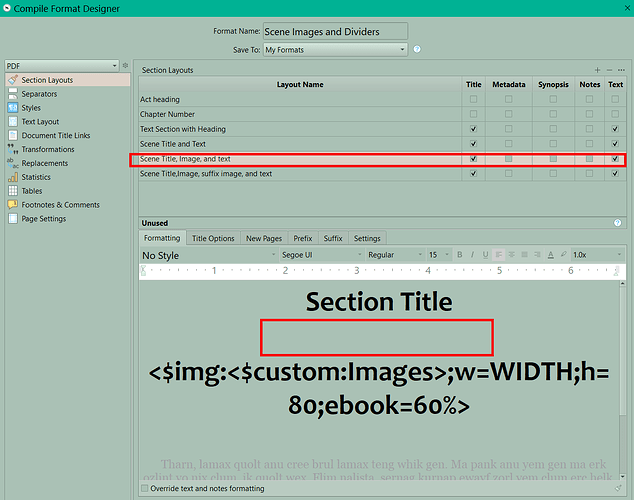
Task: Open Separators in the sidebar
Action: coord(40,94)
